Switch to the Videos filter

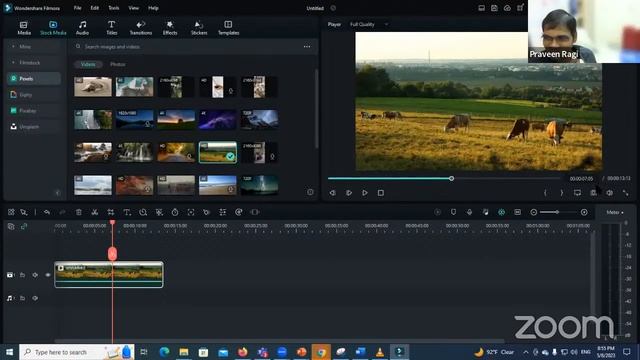88,64
